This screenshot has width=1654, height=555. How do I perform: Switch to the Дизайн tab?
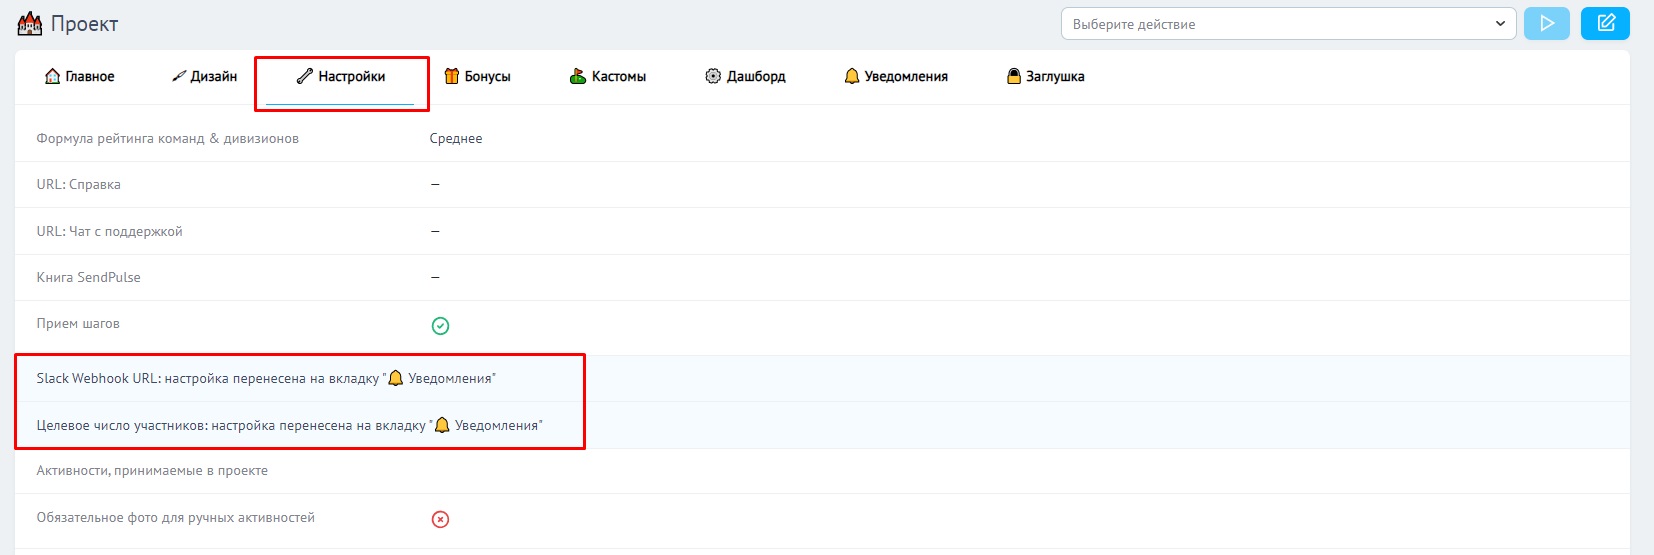pyautogui.click(x=205, y=76)
